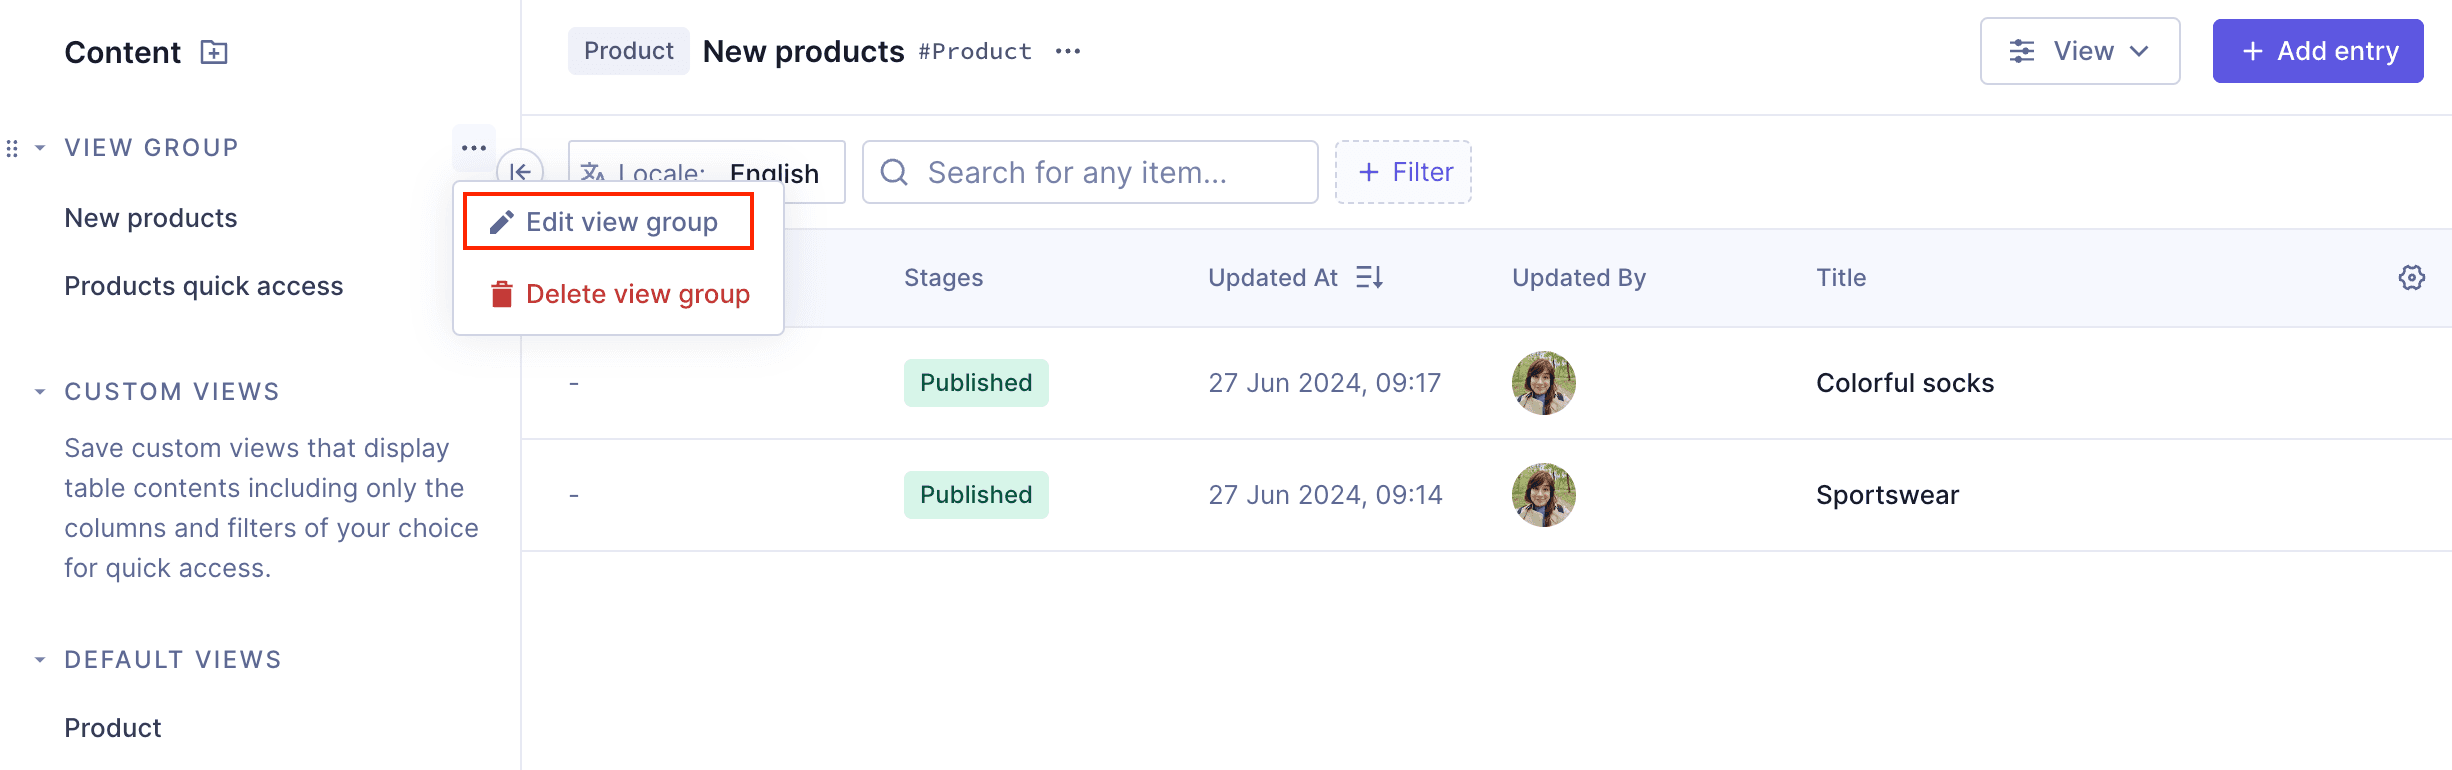
Task: Click inside the search input field
Action: pos(1090,172)
